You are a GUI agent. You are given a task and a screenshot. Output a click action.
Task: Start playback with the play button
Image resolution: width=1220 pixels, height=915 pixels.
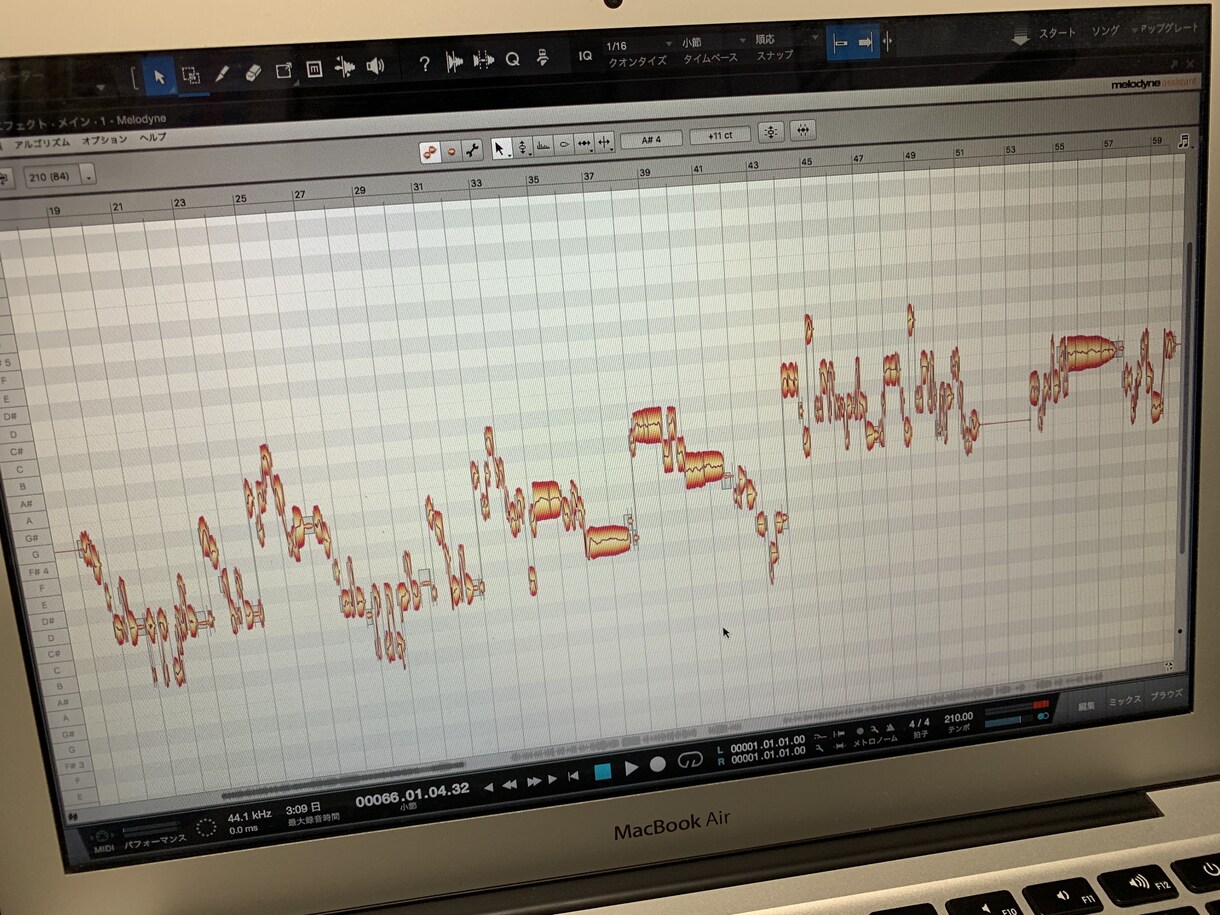point(631,768)
